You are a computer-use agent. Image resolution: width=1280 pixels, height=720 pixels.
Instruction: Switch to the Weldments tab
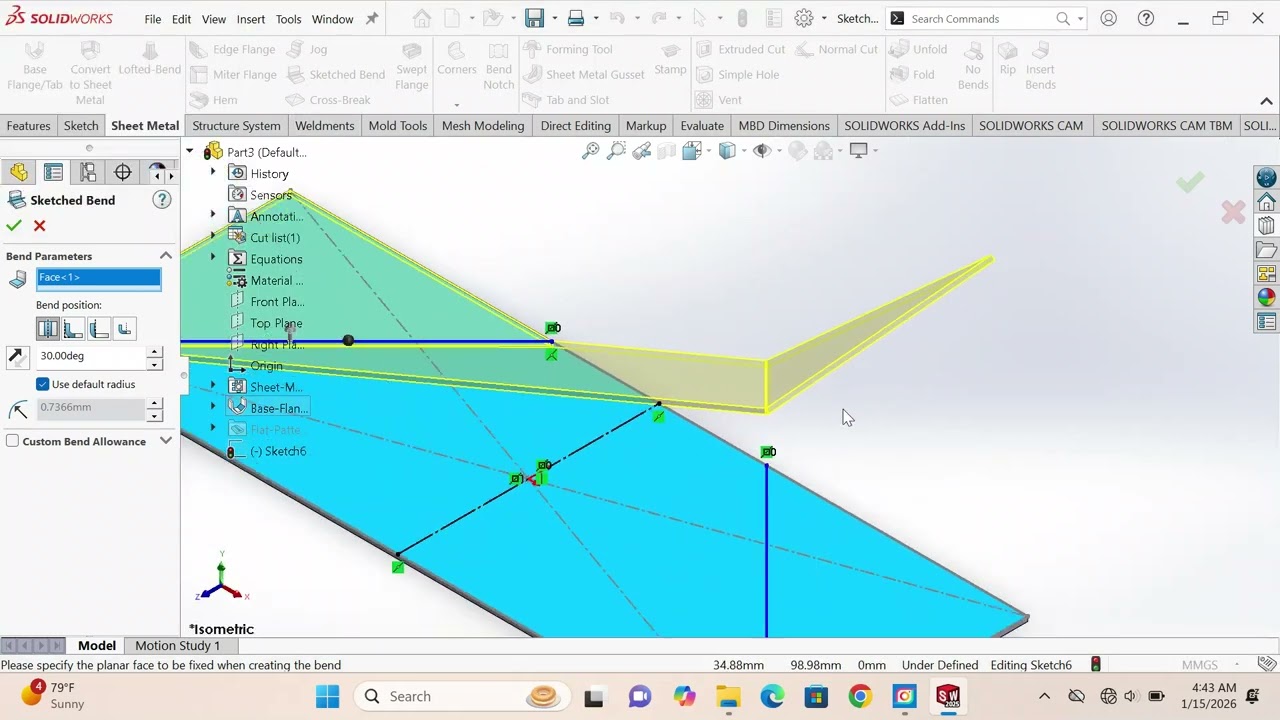325,125
